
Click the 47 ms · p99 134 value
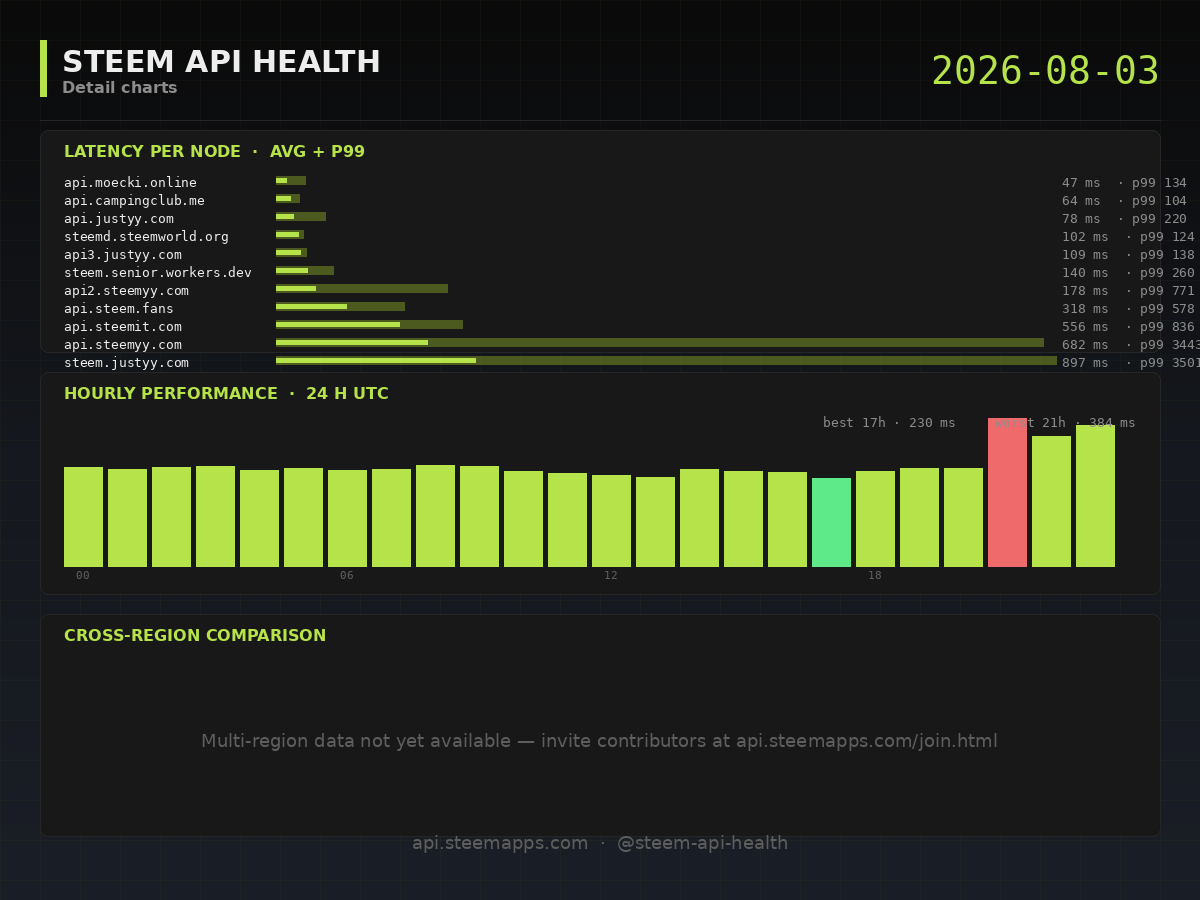pyautogui.click(x=1124, y=183)
